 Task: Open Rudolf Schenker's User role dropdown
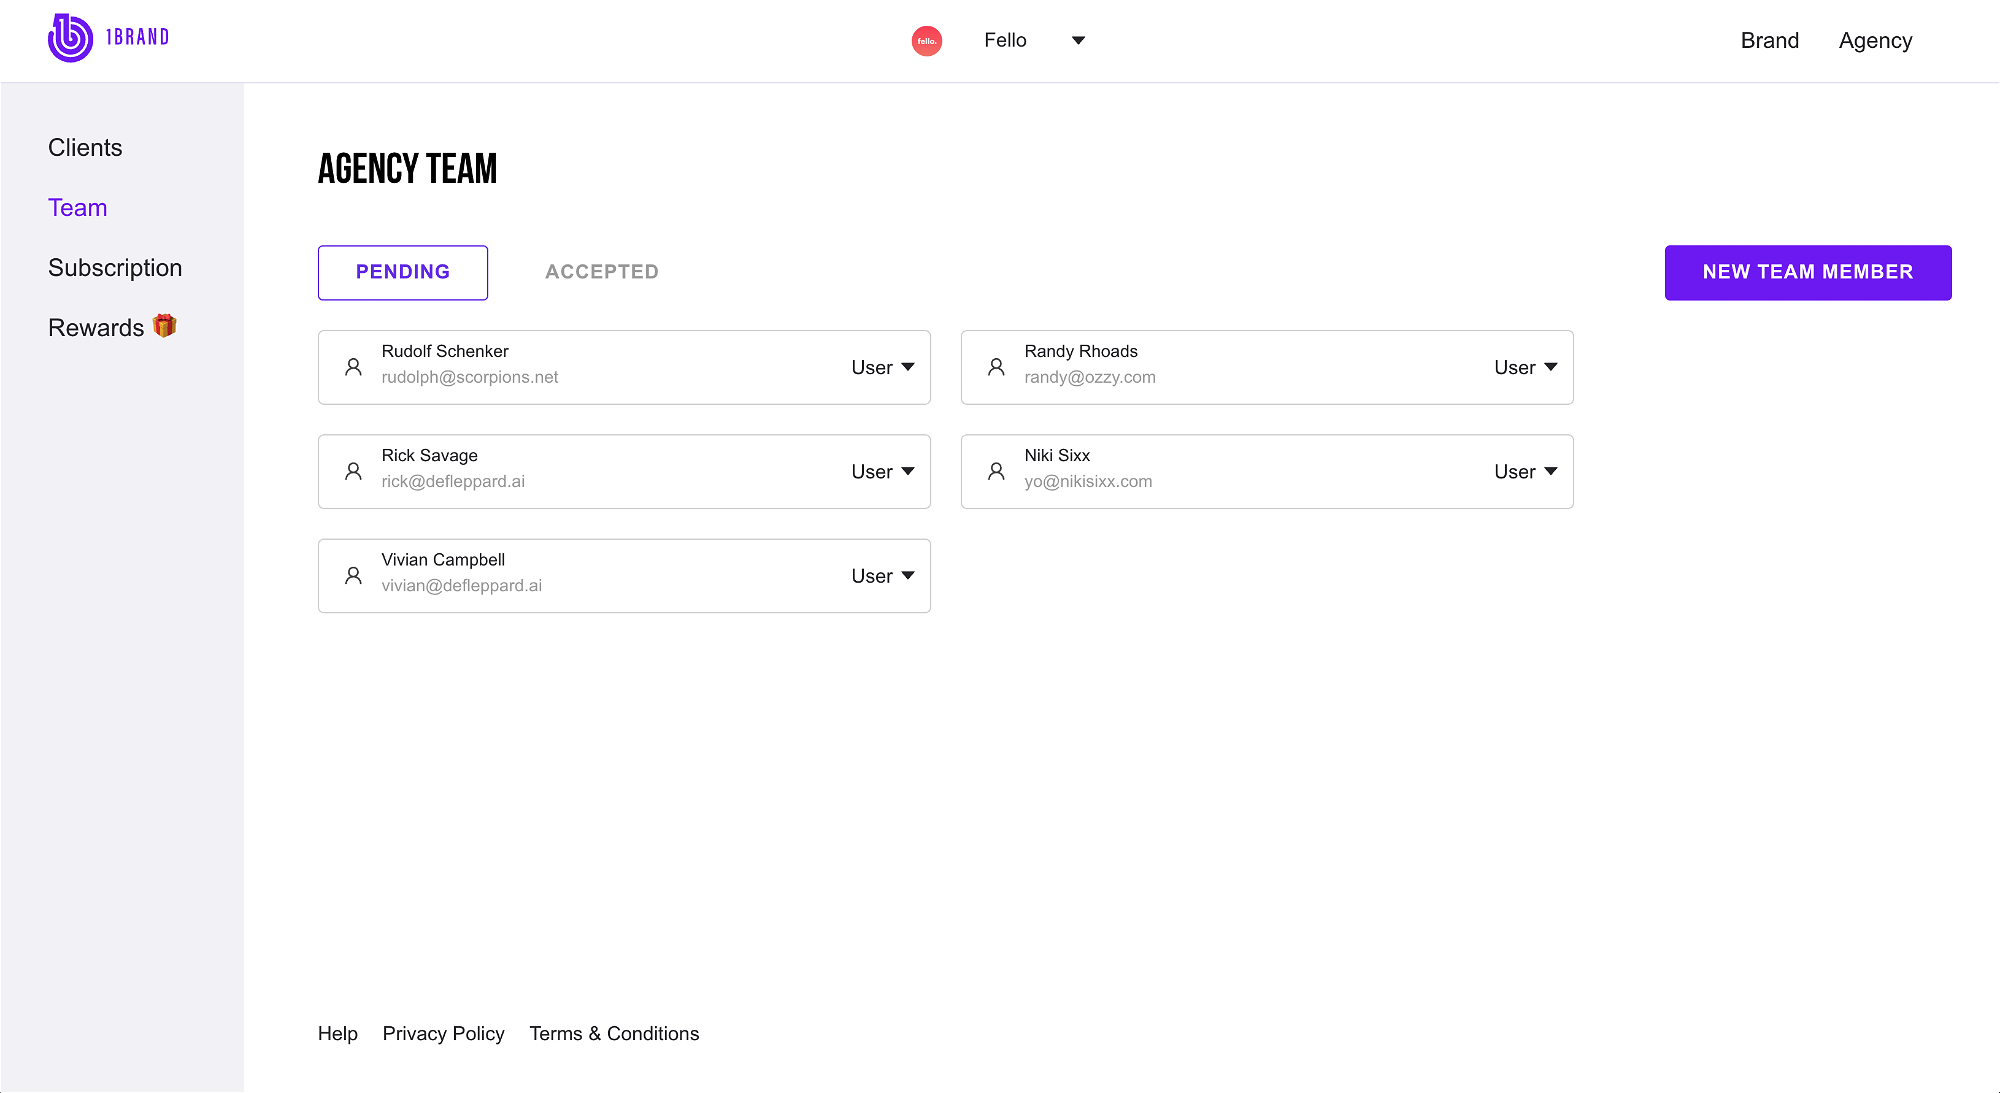(883, 367)
